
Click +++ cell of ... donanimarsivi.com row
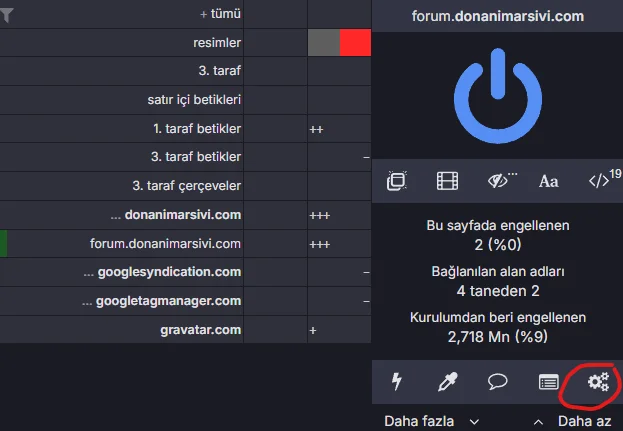[x=339, y=215]
